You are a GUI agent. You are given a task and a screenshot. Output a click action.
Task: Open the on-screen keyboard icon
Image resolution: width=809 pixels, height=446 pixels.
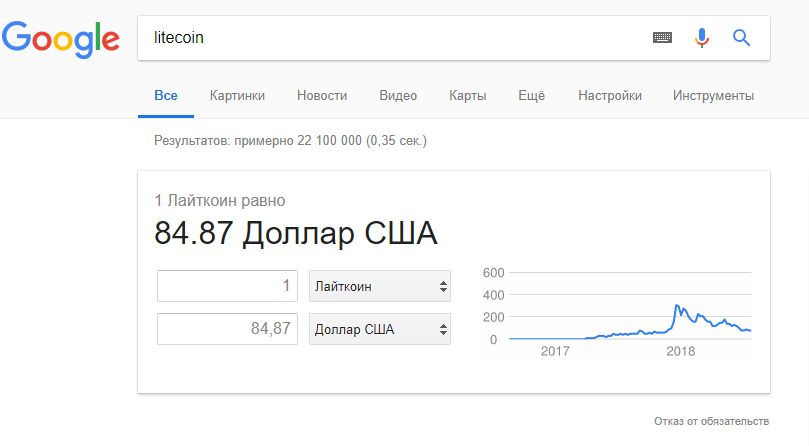coord(662,38)
